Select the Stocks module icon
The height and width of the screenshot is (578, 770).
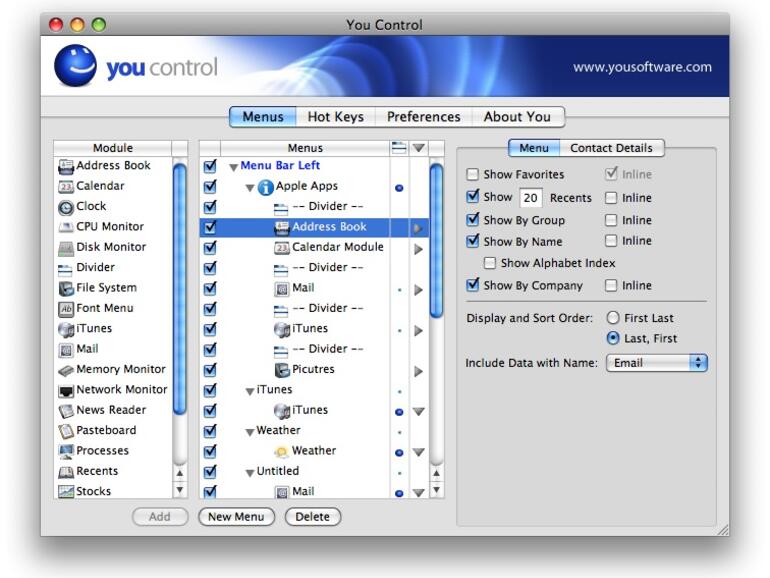(x=66, y=492)
